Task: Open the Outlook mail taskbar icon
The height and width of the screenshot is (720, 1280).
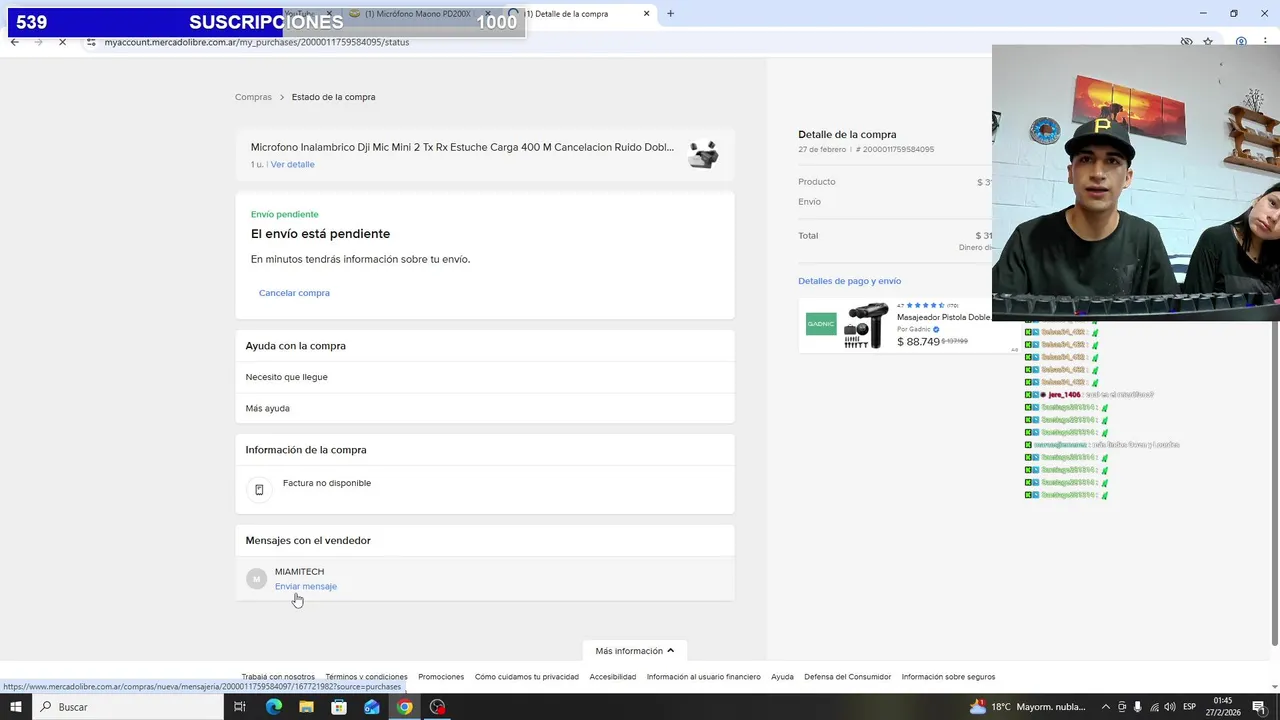Action: [372, 707]
